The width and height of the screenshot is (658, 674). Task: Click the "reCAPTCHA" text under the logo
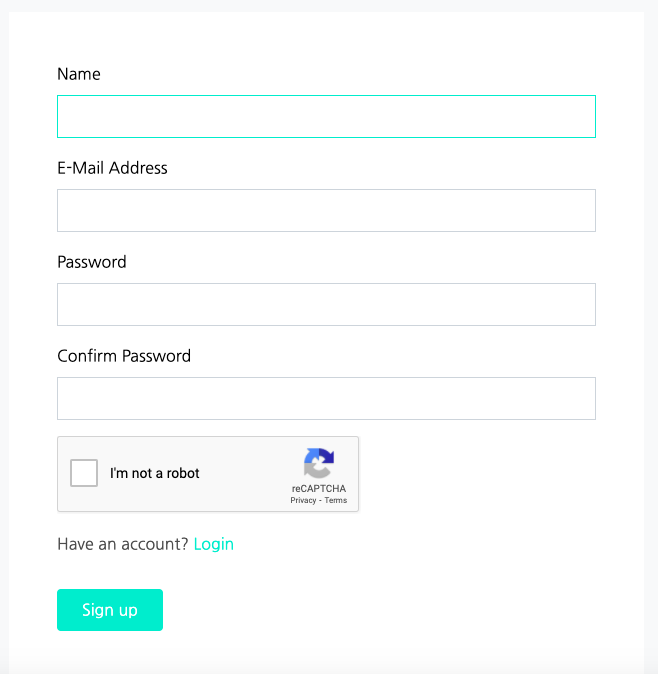[x=319, y=489]
